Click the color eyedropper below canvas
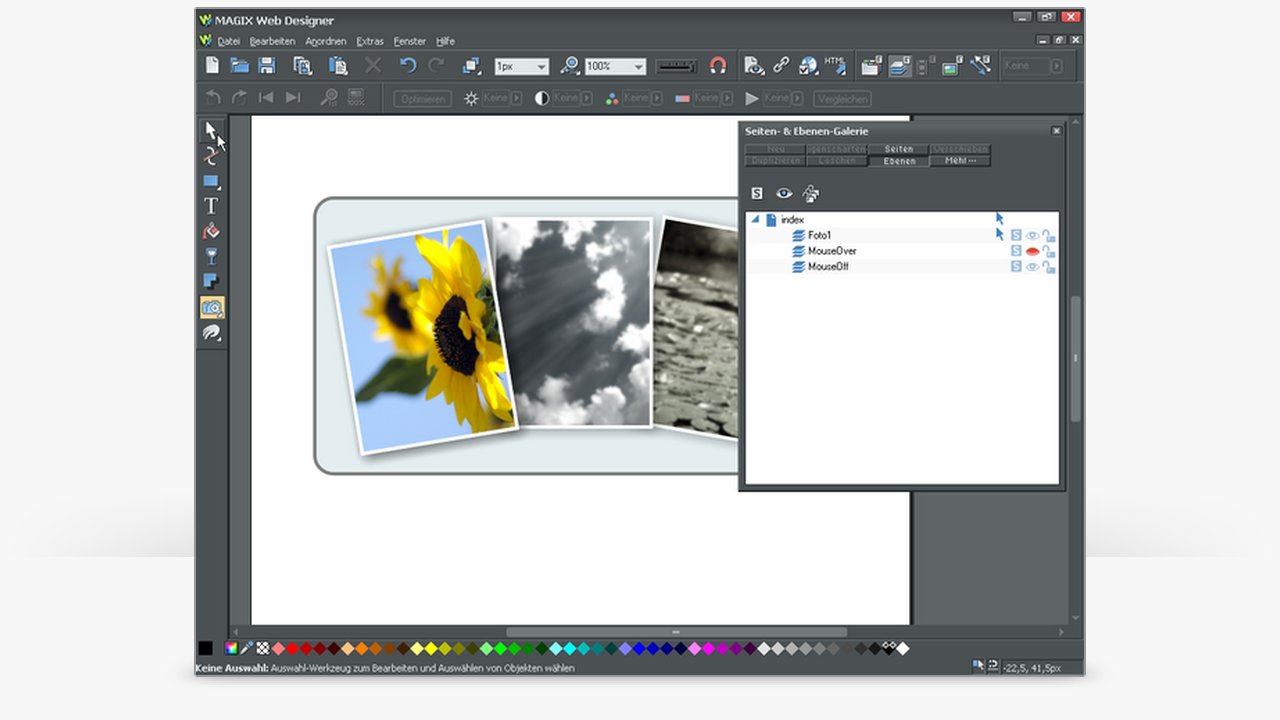 coord(246,648)
